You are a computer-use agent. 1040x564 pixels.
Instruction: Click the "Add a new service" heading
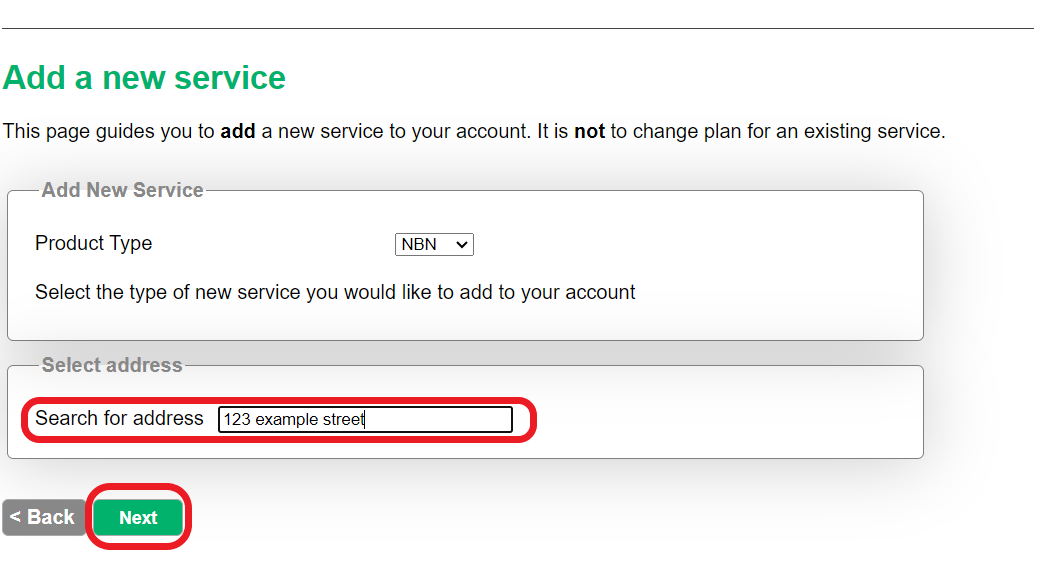144,78
